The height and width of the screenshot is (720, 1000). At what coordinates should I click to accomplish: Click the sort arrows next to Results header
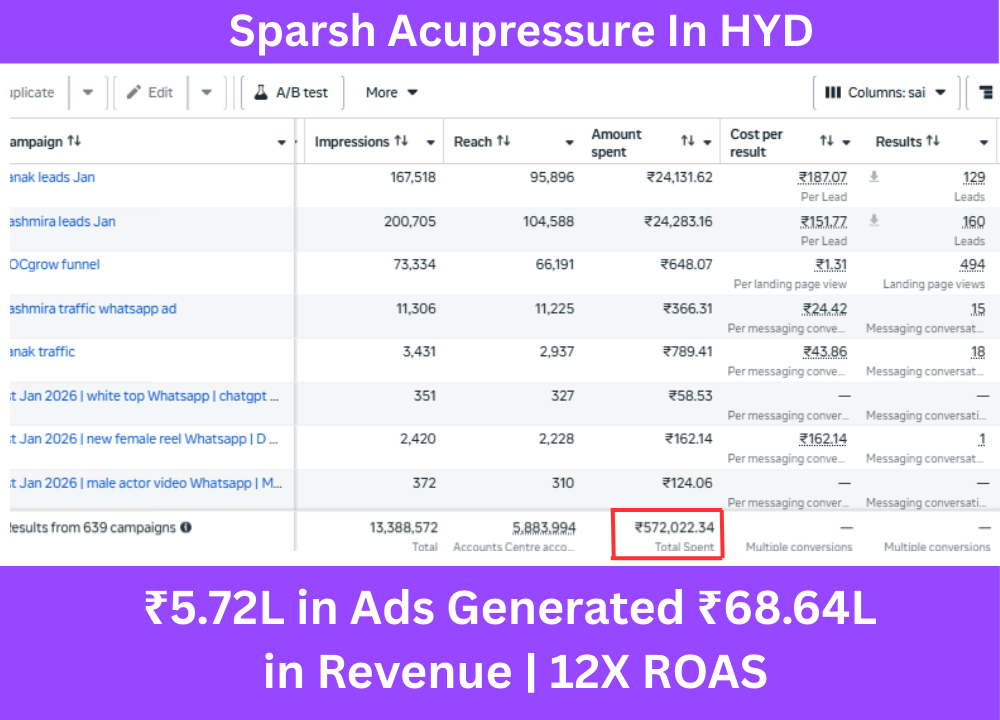pyautogui.click(x=933, y=142)
